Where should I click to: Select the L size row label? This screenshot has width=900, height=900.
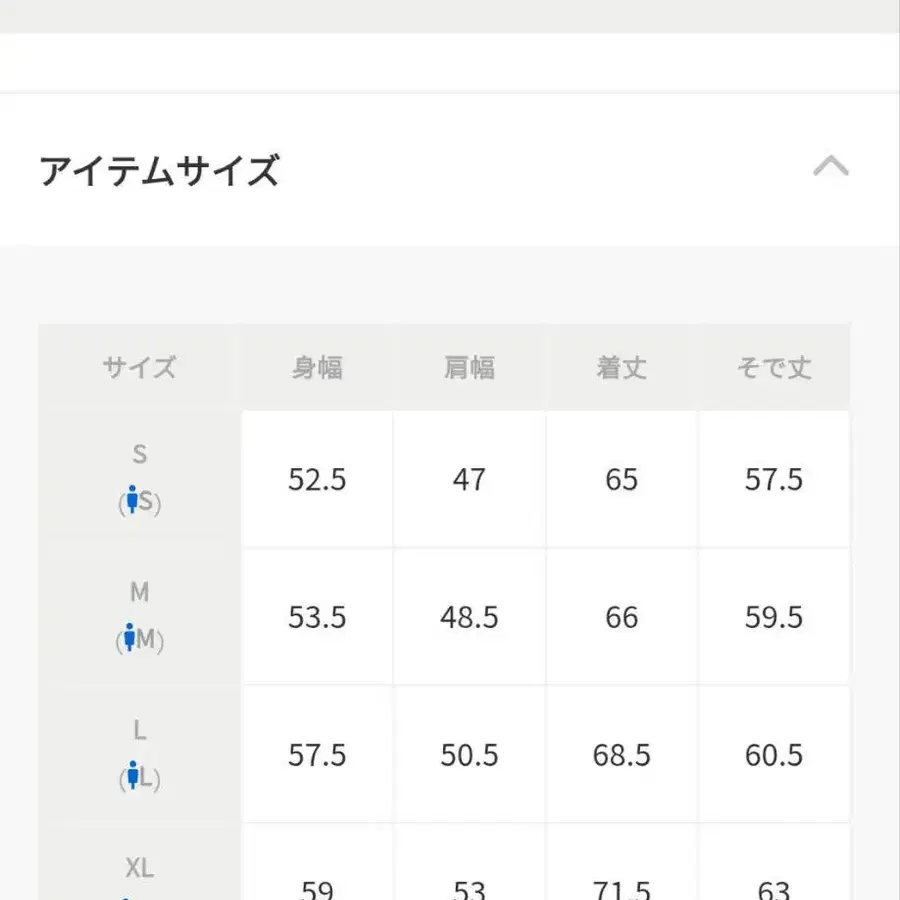click(x=139, y=731)
